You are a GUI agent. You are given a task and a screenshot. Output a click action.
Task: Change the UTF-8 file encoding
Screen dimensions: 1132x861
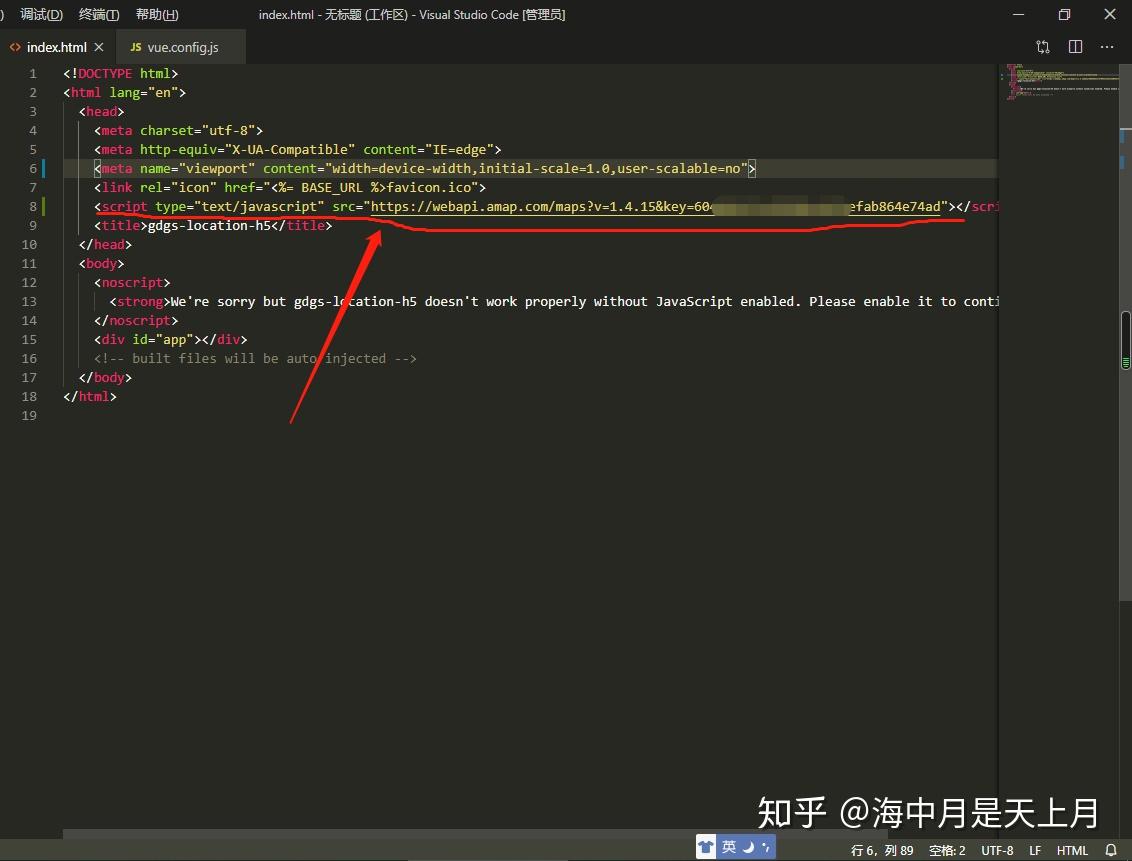[997, 850]
